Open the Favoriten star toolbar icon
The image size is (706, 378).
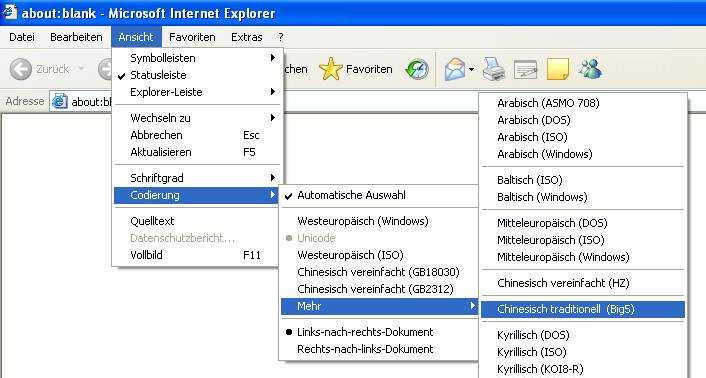coord(331,69)
